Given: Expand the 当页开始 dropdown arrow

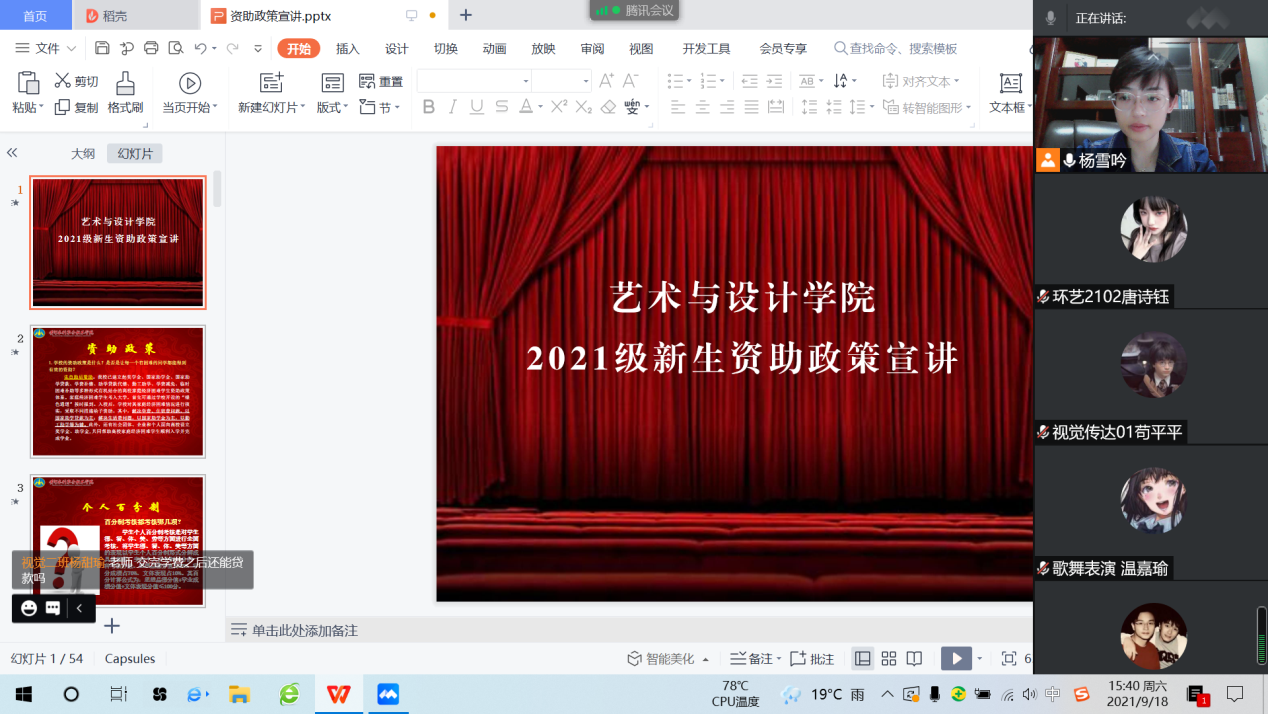Looking at the screenshot, I should [215, 108].
